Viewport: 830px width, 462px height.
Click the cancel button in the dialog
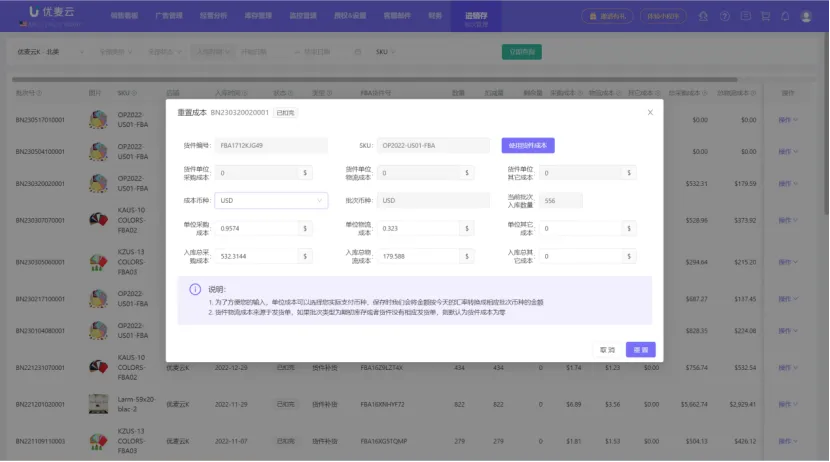tap(607, 350)
